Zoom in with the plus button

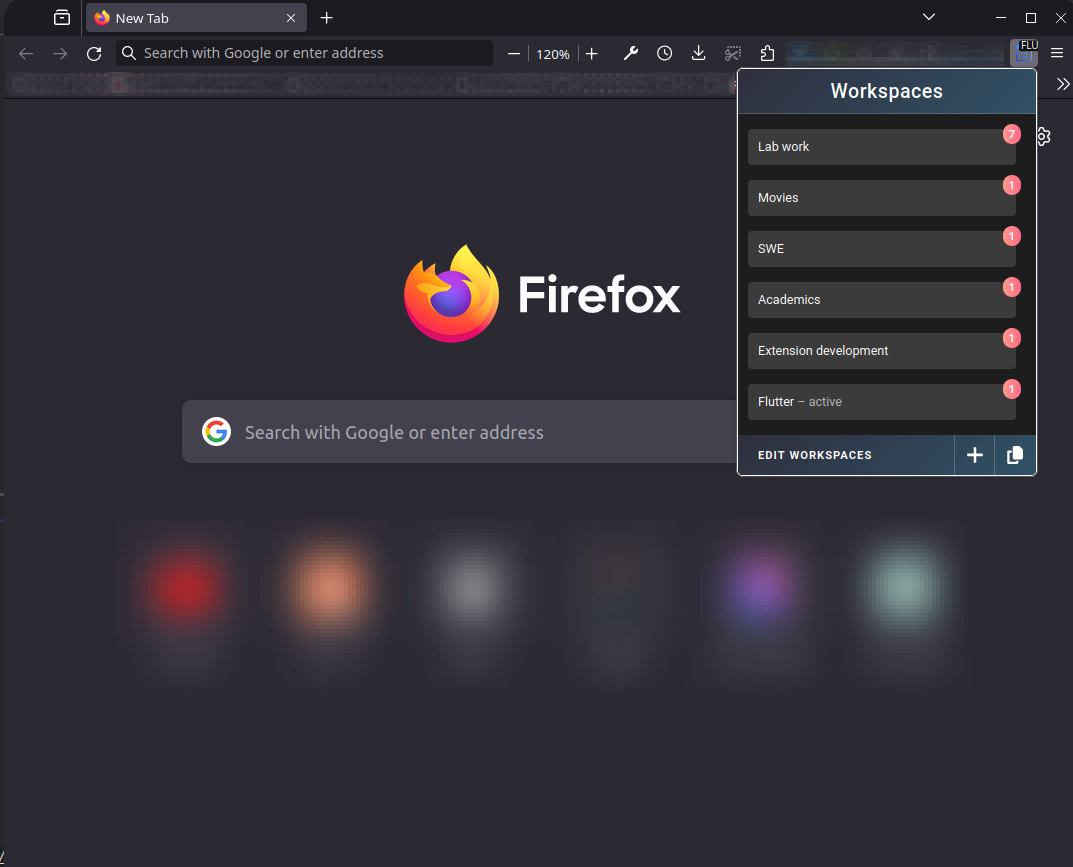(x=592, y=53)
